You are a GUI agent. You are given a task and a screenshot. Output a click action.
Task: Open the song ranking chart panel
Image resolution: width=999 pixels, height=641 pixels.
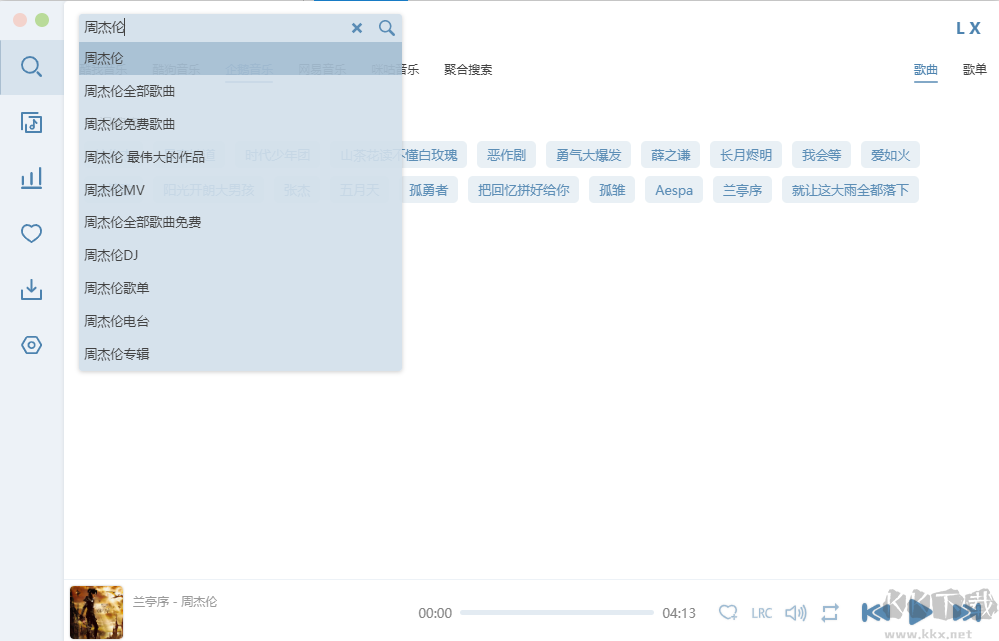tap(32, 177)
